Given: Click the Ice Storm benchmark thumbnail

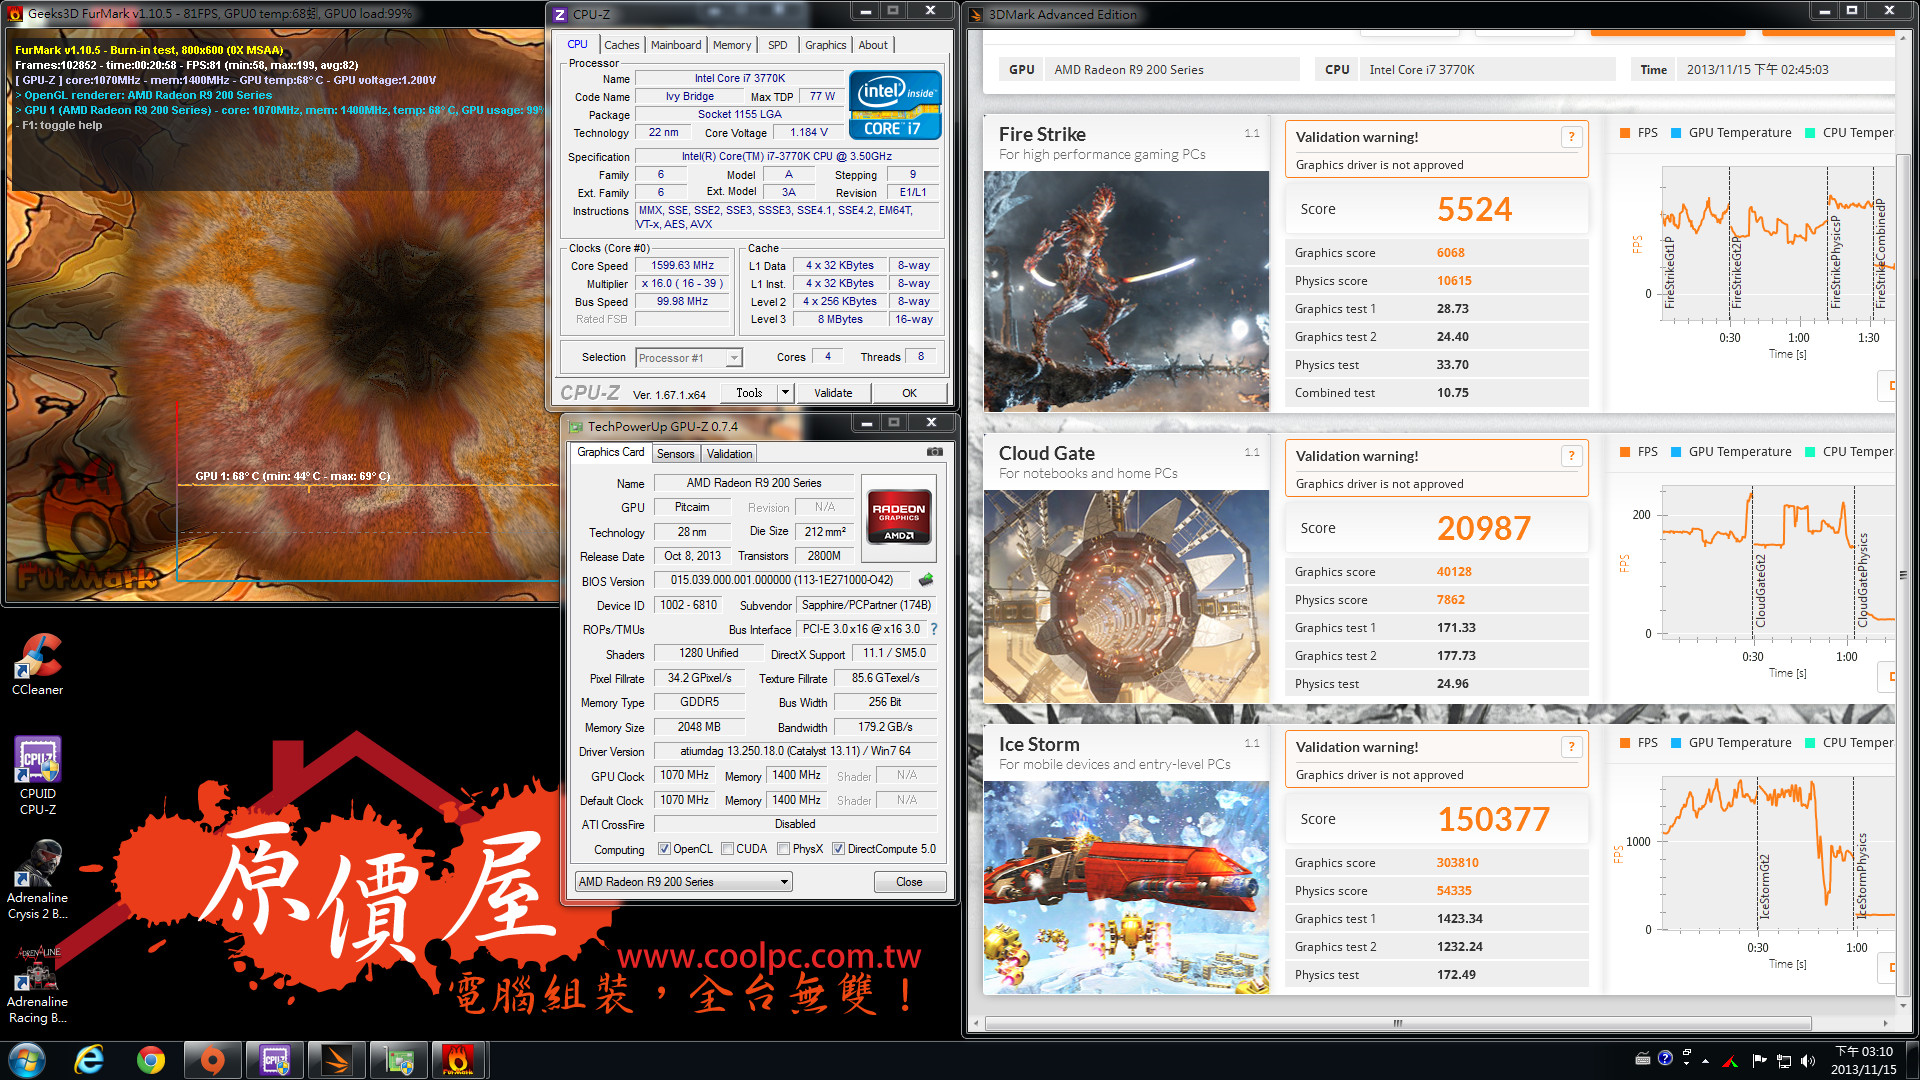Looking at the screenshot, I should click(1126, 888).
